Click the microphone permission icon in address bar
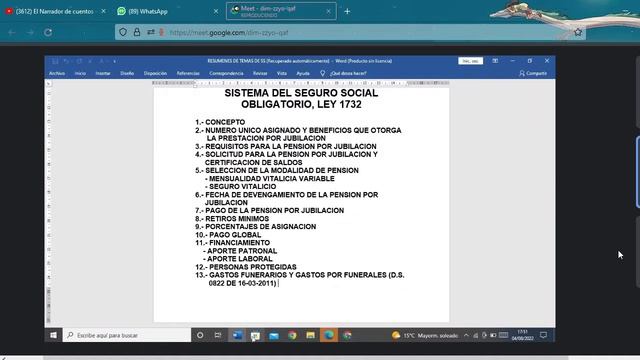The height and width of the screenshot is (360, 640). [x=162, y=32]
